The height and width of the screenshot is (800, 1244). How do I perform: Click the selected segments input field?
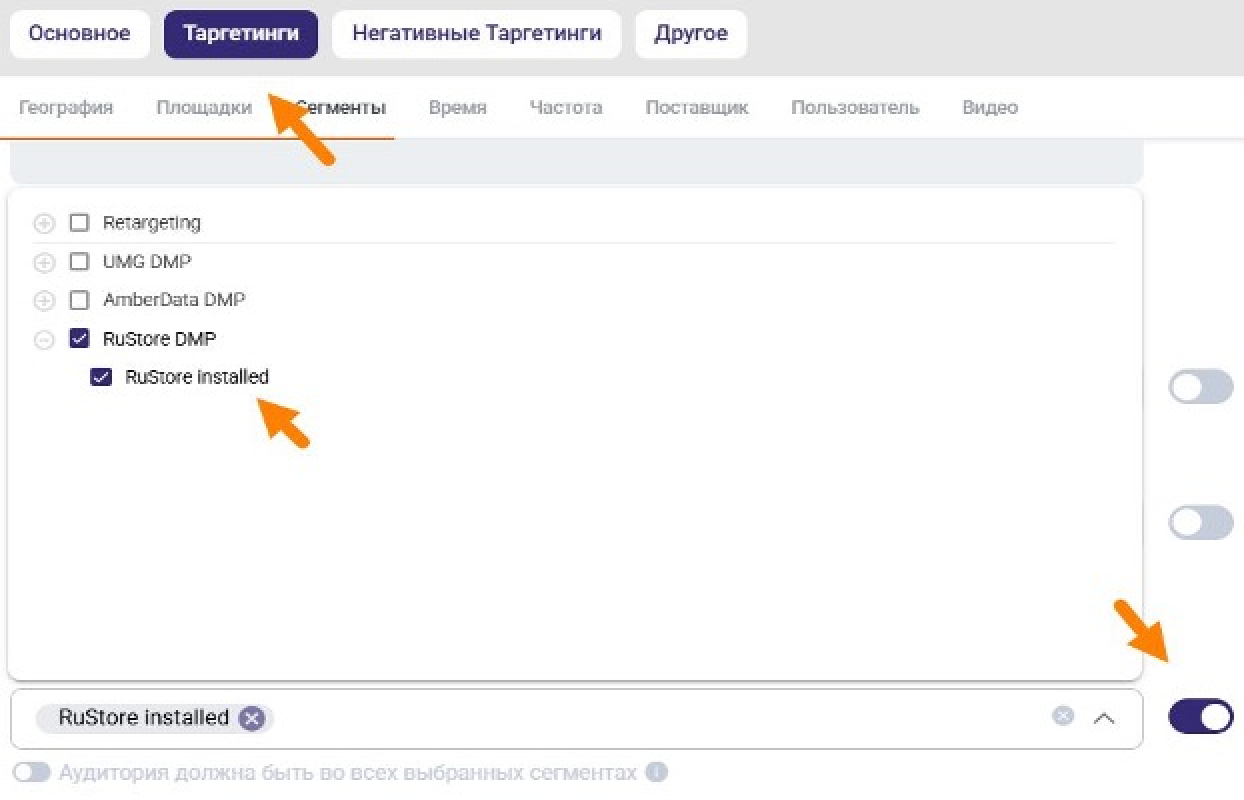(x=650, y=718)
